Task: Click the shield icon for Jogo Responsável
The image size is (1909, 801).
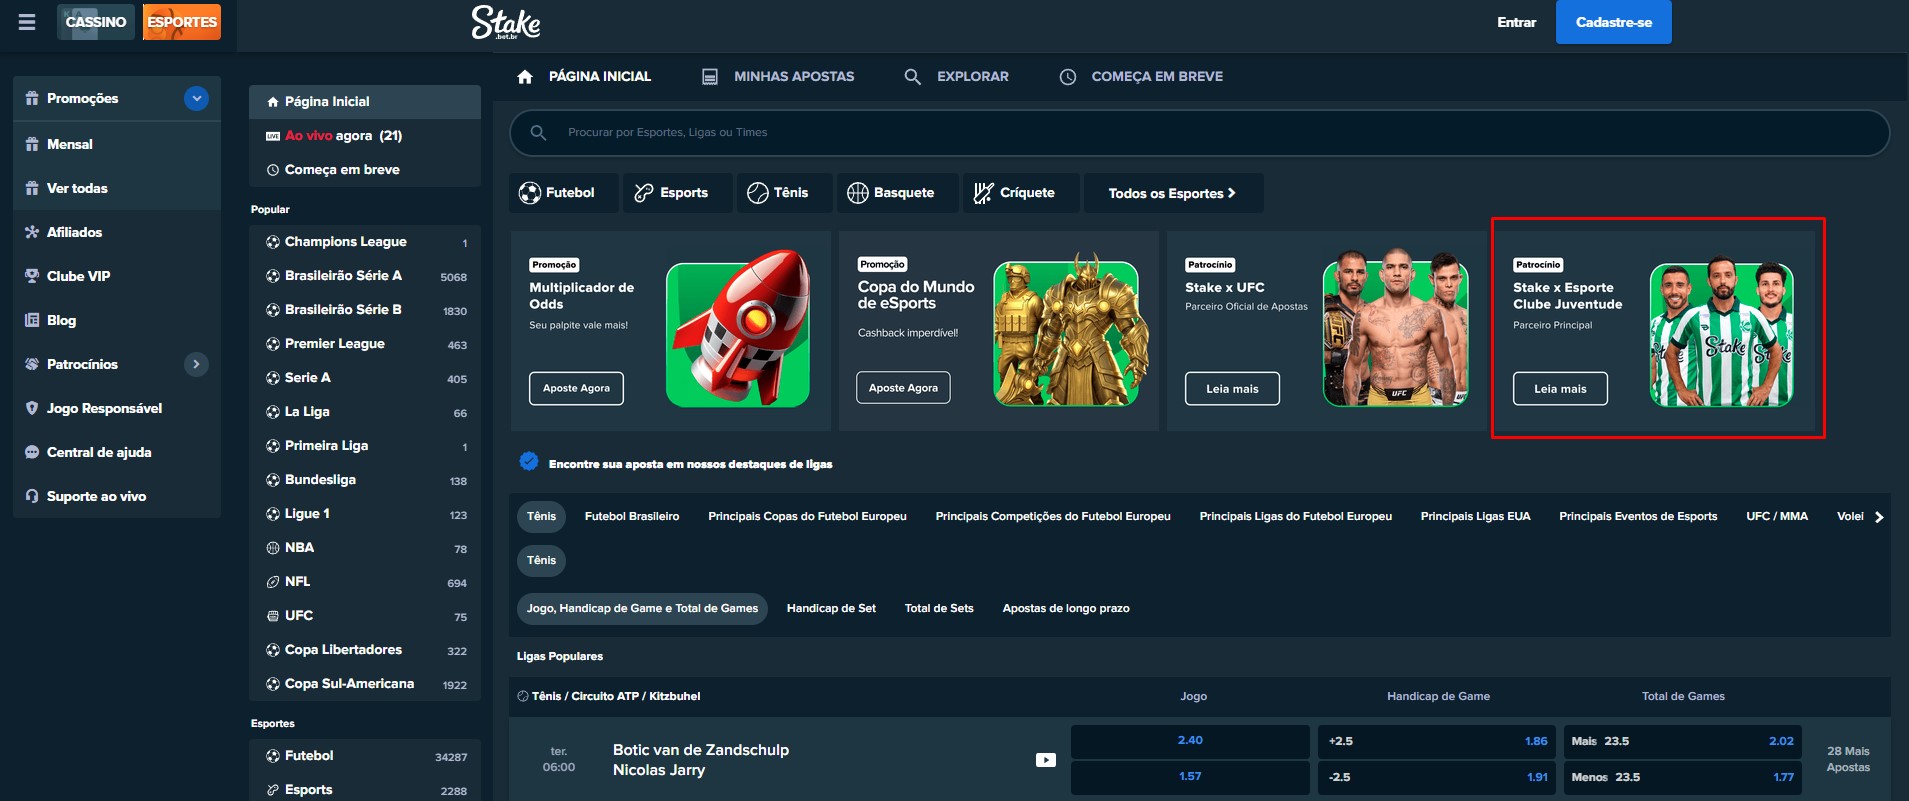Action: (32, 408)
